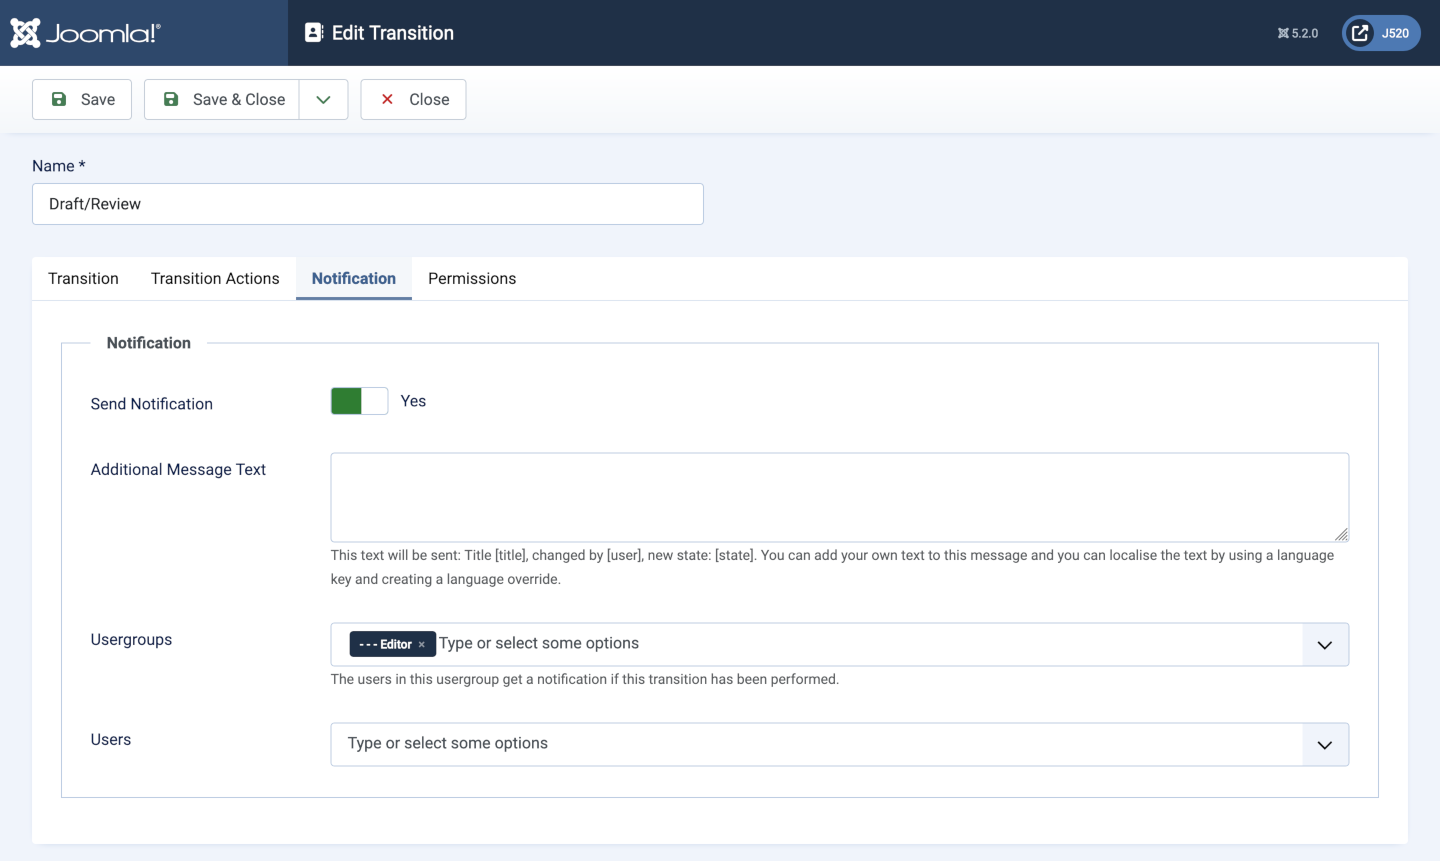1440x861 pixels.
Task: Open the Users selection dropdown
Action: click(1325, 744)
